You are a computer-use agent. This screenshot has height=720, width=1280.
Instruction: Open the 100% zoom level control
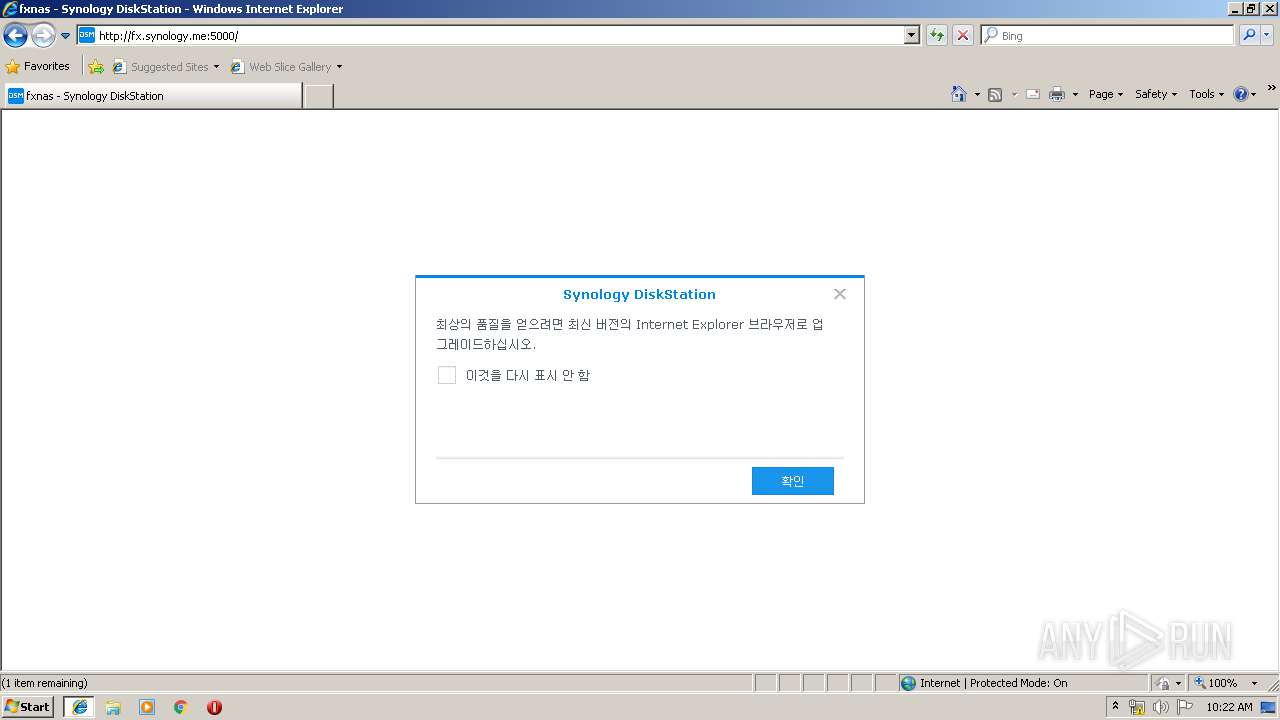(1216, 683)
